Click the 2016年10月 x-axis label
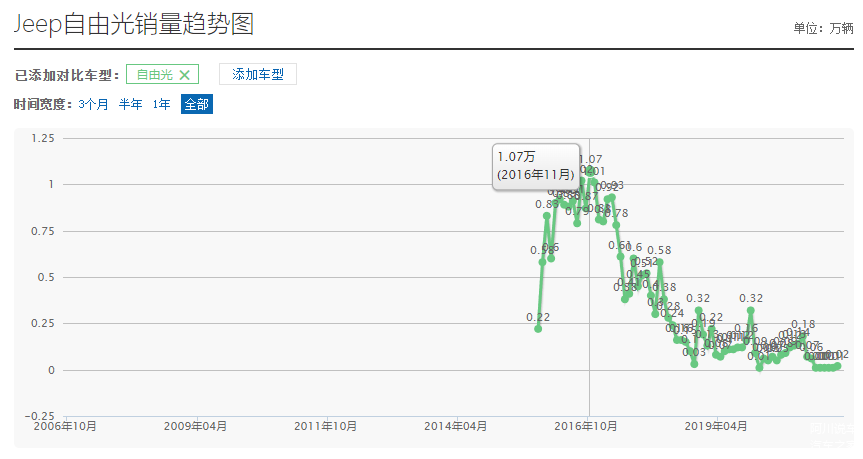 (x=589, y=426)
